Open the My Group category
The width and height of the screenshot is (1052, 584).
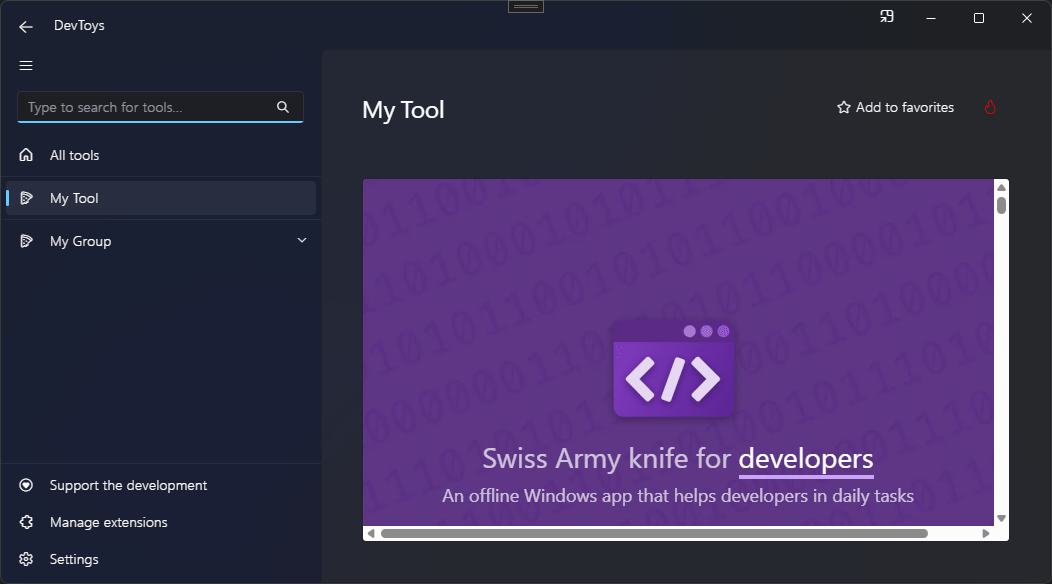(160, 241)
